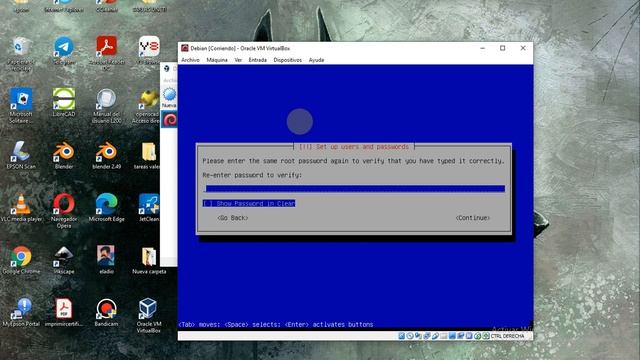Select the Bandicam desktop icon
Image resolution: width=640 pixels, height=360 pixels.
click(106, 312)
